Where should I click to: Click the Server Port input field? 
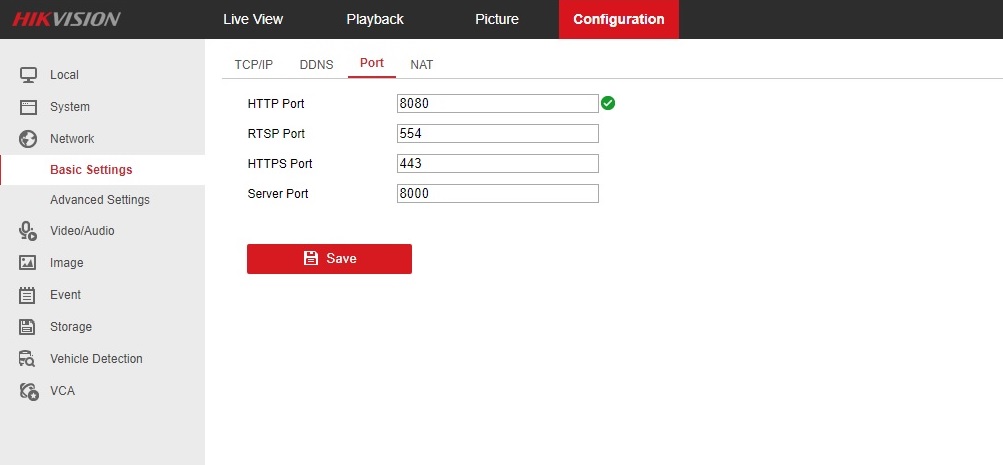[x=497, y=194]
